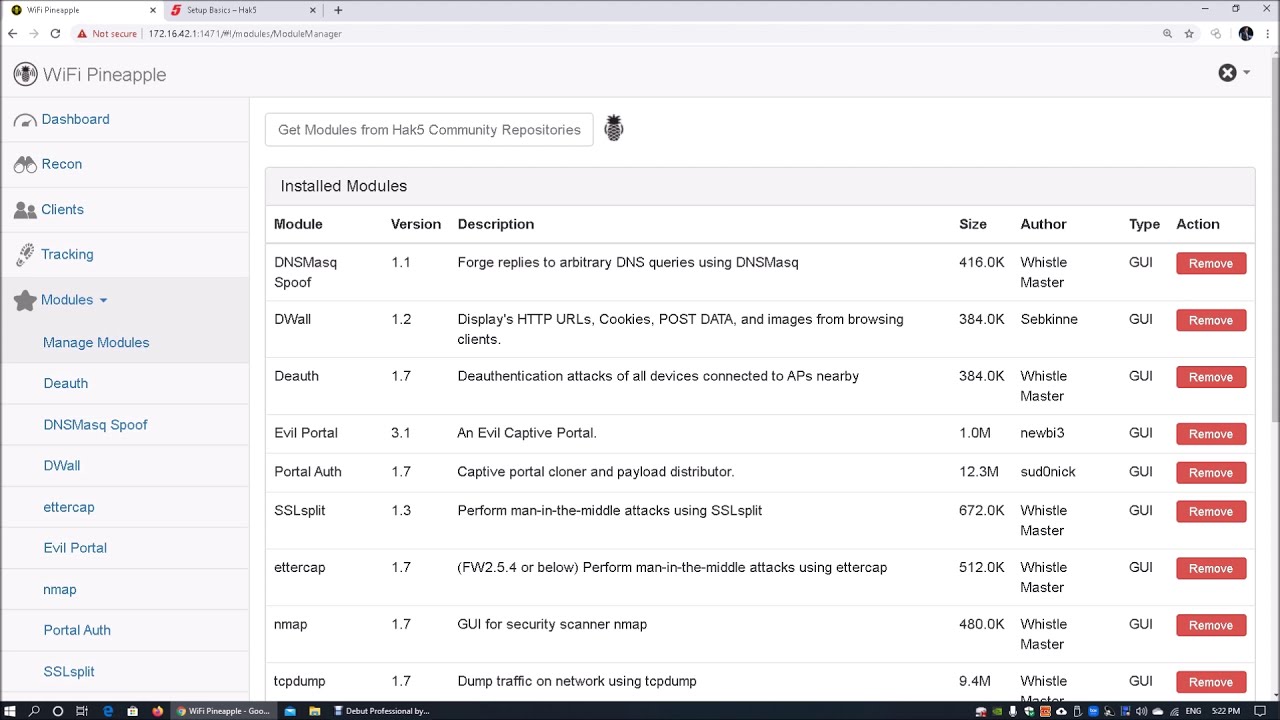Open Portal Auth in sidebar
Viewport: 1280px width, 720px height.
click(x=77, y=630)
